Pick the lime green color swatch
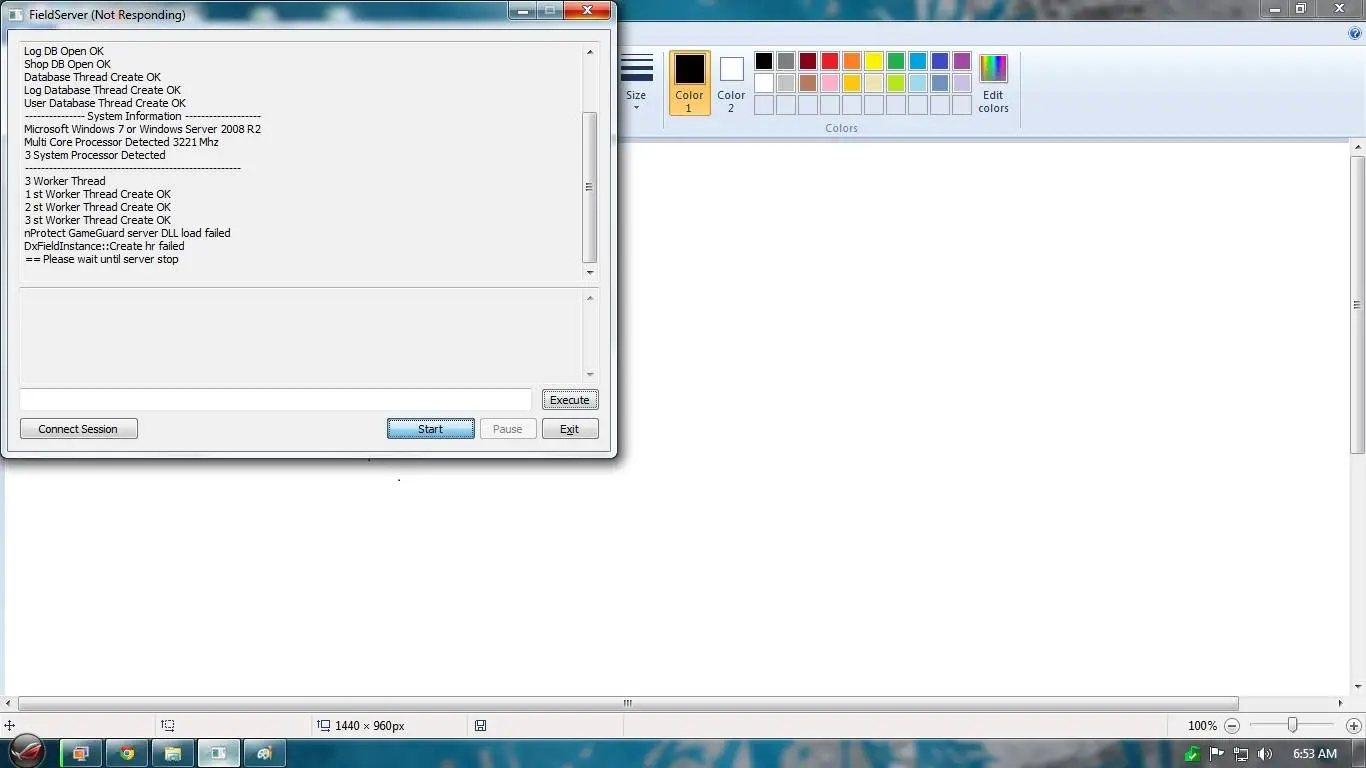 (896, 83)
